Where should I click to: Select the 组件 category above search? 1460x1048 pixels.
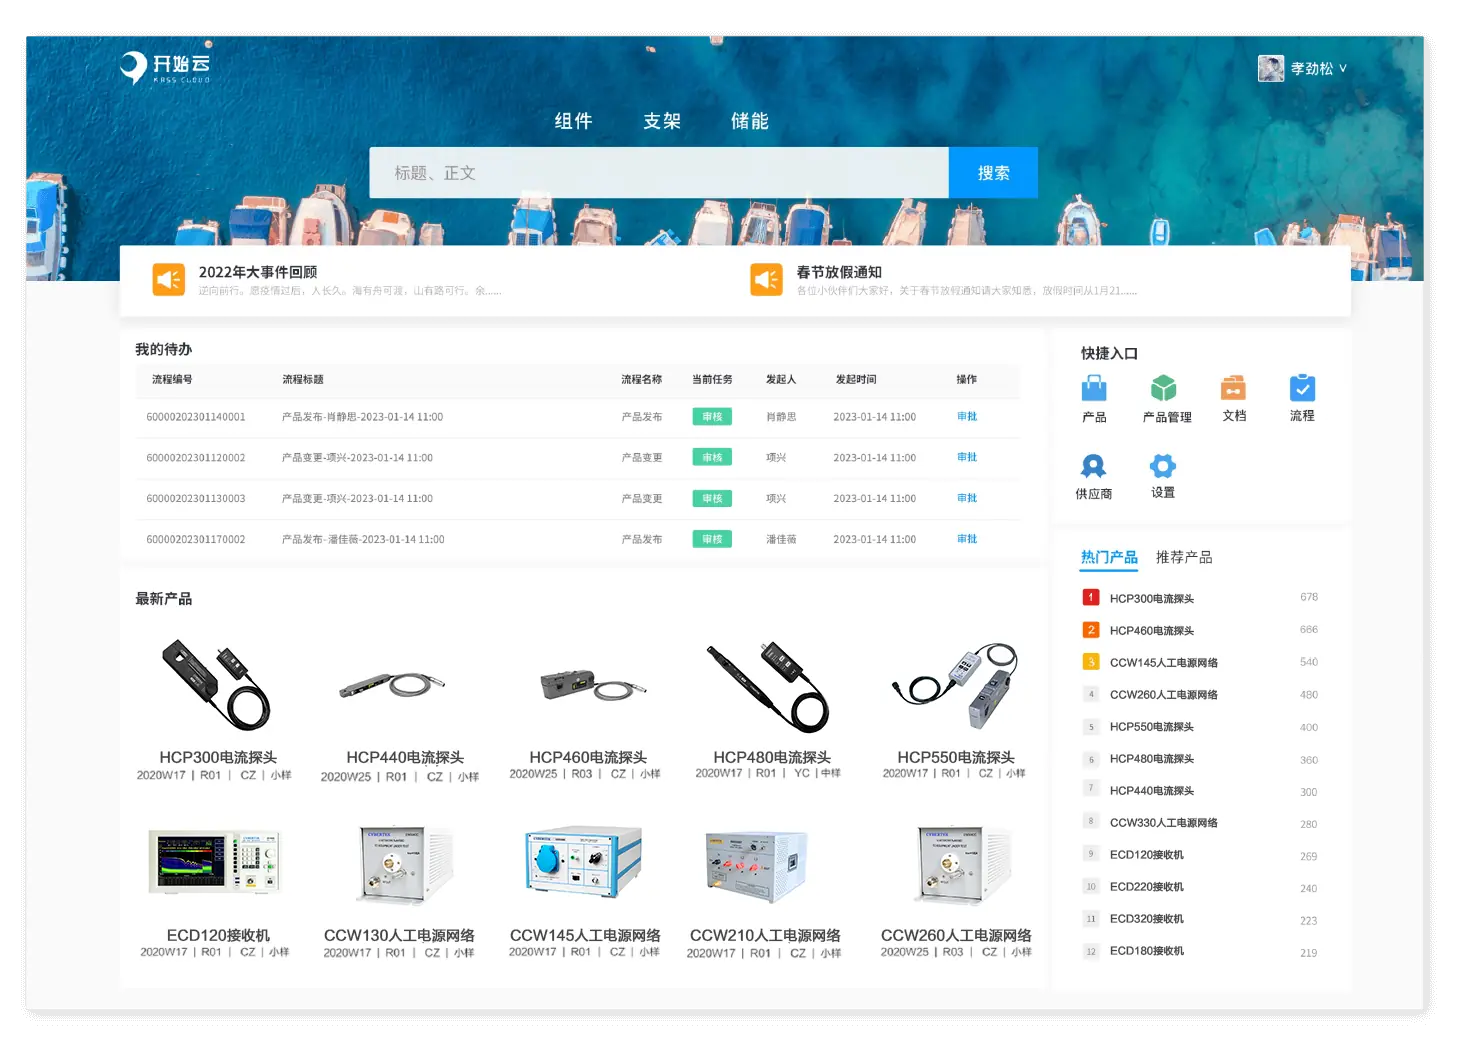click(x=574, y=121)
